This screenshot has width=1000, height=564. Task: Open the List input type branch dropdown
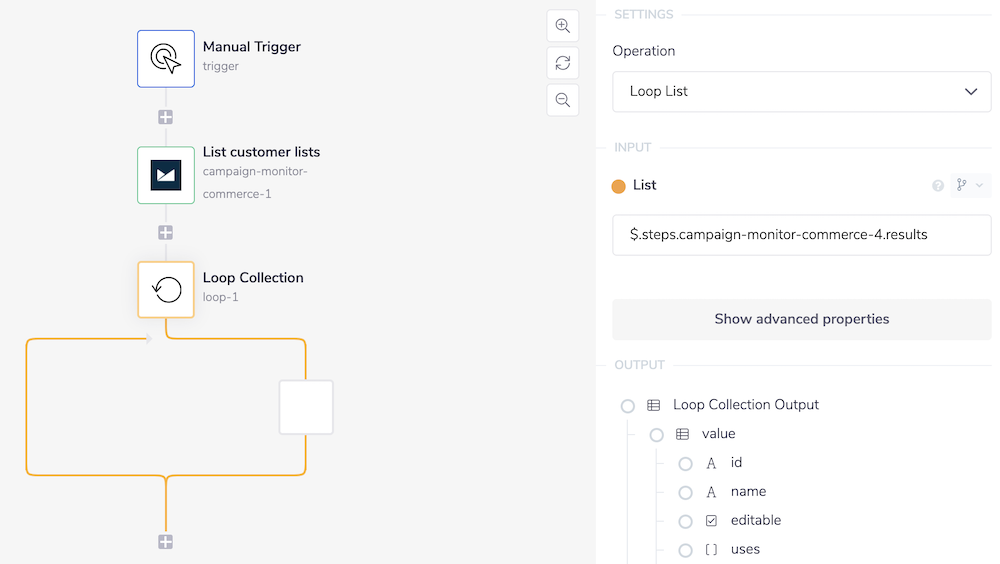point(969,185)
